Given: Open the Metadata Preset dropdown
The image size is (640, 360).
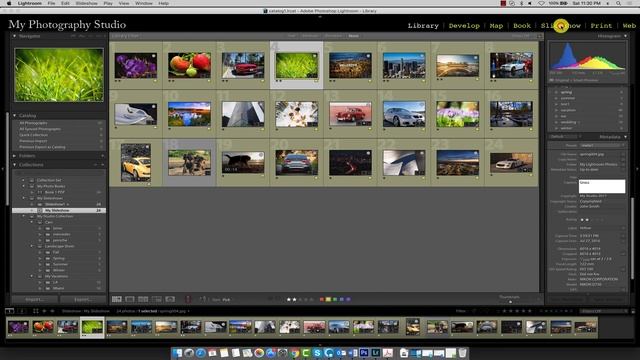Looking at the screenshot, I should coord(602,145).
